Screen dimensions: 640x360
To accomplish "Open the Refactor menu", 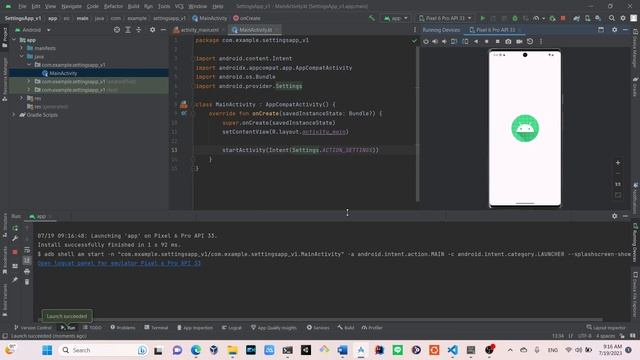I will (113, 6).
